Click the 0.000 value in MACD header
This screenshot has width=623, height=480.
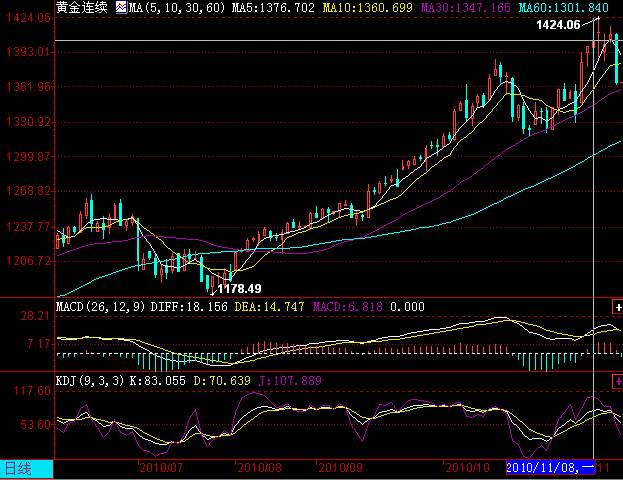407,307
